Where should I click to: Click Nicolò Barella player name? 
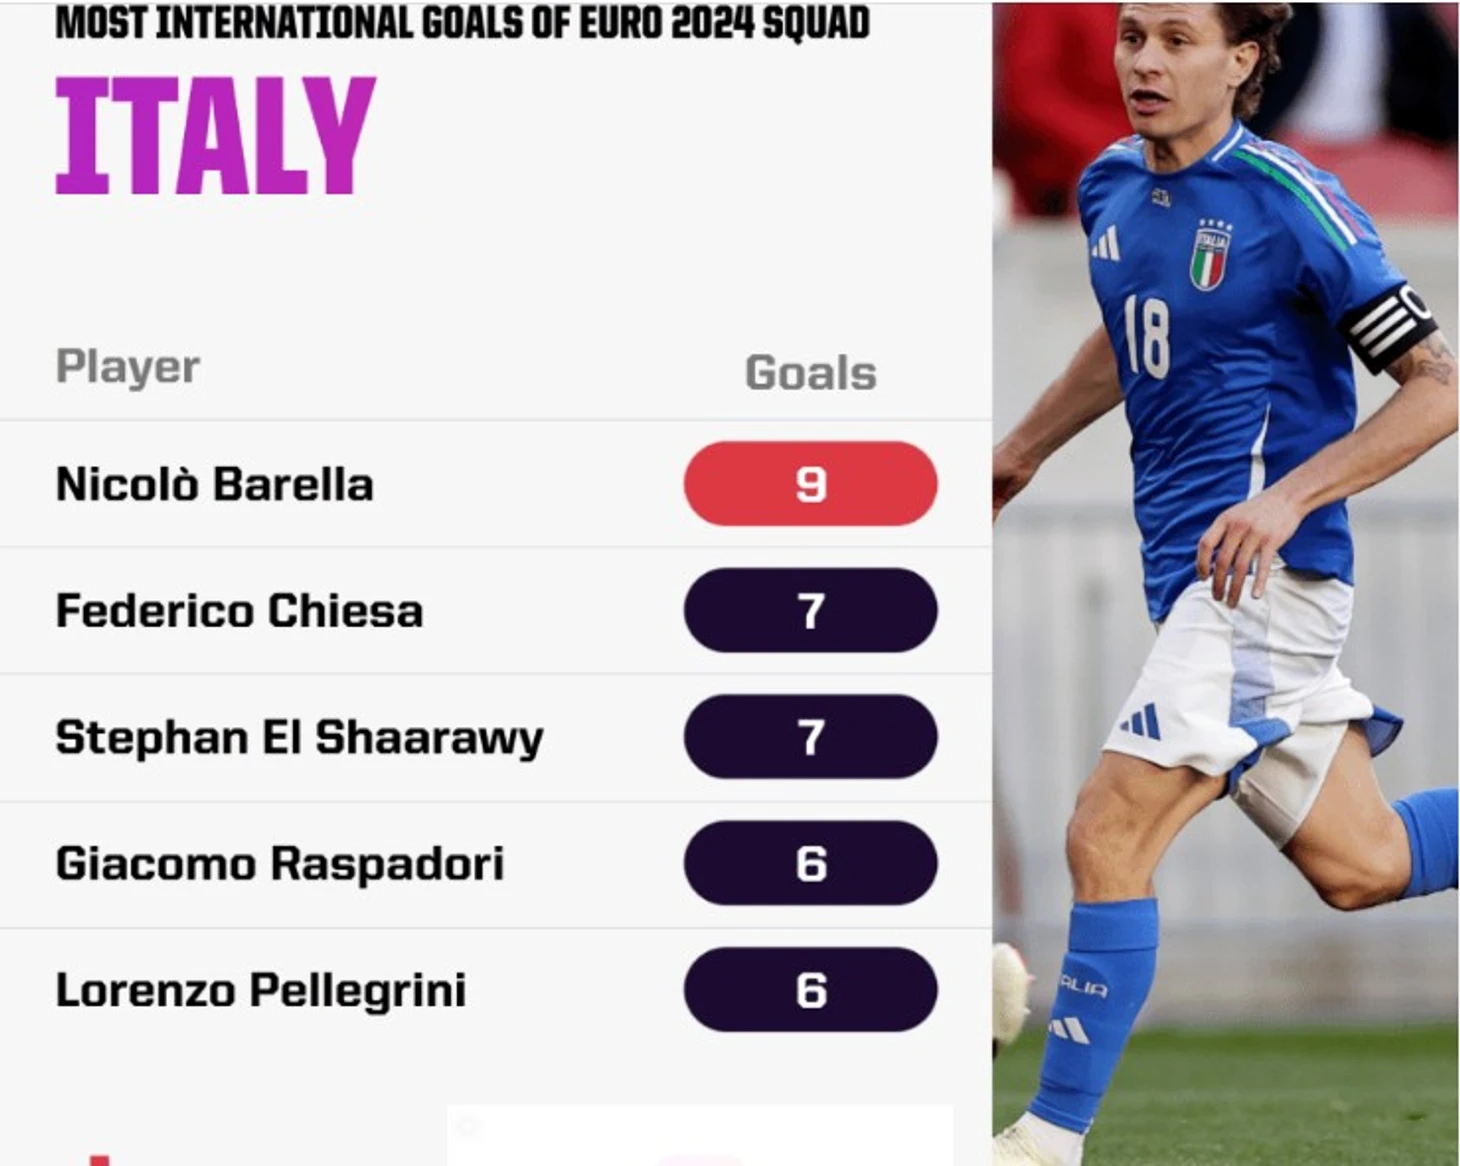(x=215, y=484)
